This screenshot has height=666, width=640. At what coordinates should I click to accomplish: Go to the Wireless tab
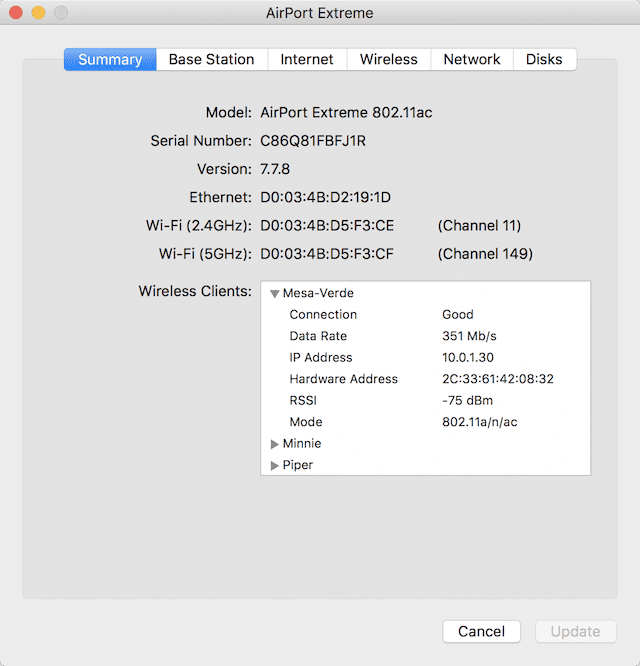[389, 59]
